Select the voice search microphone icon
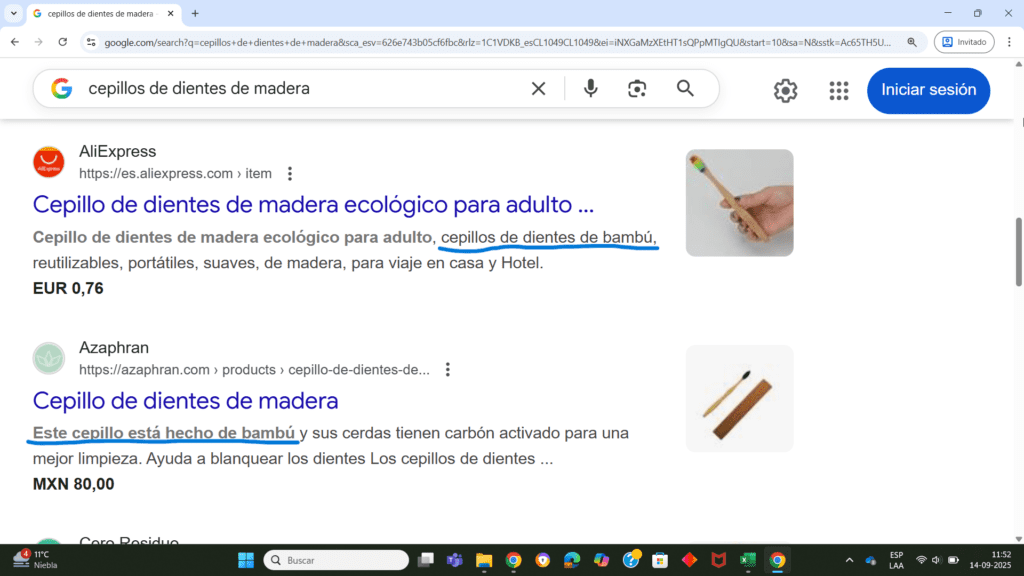This screenshot has height=576, width=1024. coord(590,89)
